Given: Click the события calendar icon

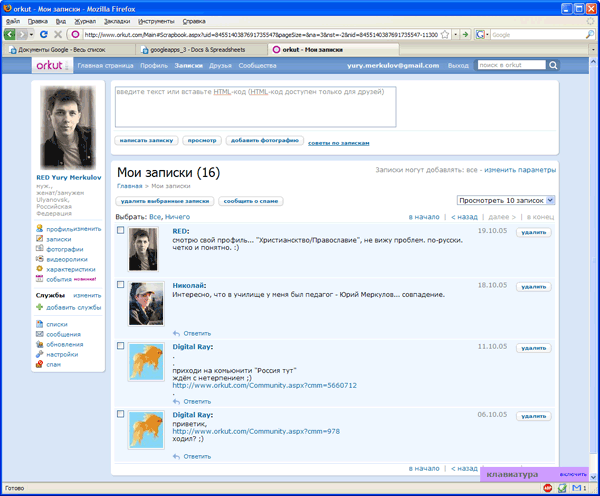Looking at the screenshot, I should click(39, 279).
